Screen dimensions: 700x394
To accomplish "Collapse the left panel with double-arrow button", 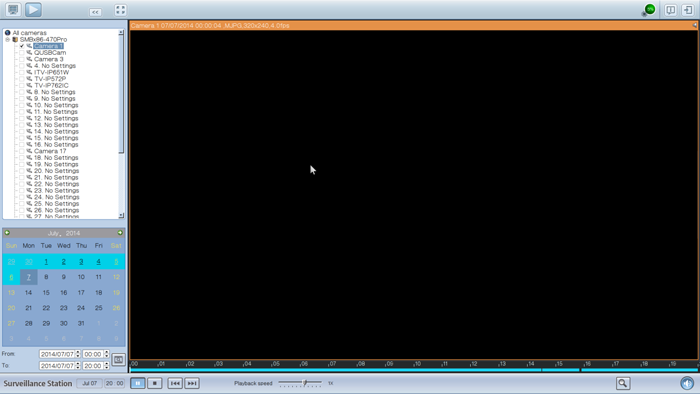I will coord(95,12).
